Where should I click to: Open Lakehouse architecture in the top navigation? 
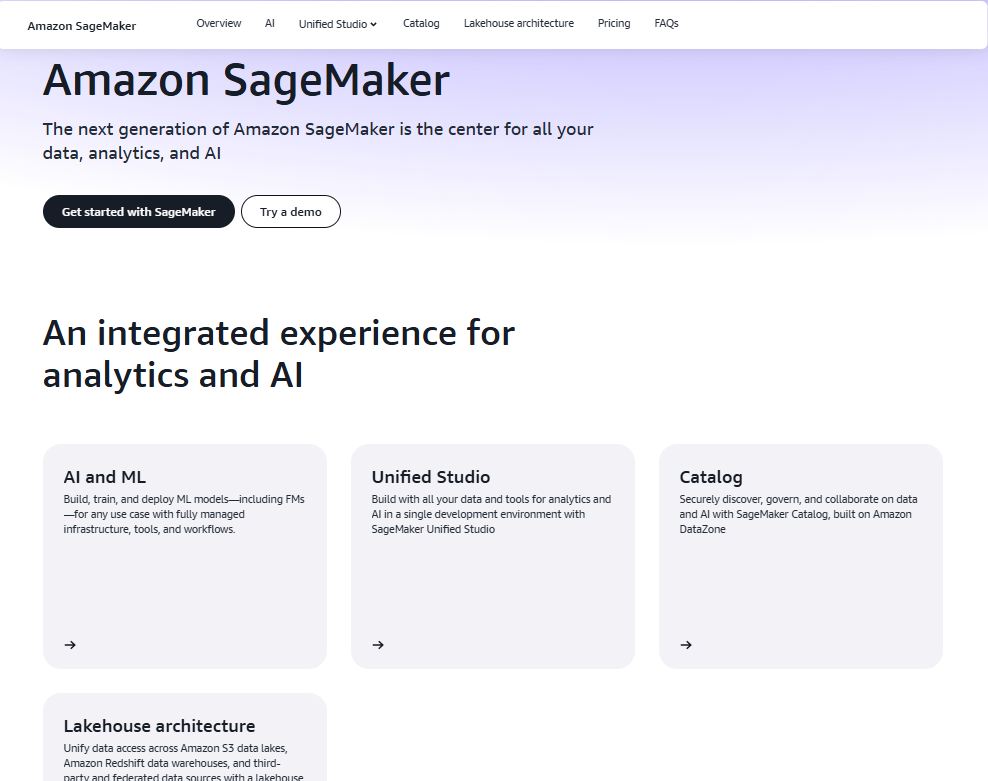pos(519,23)
